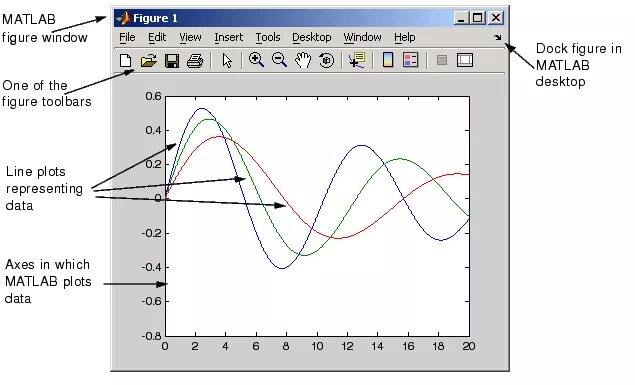This screenshot has height=385, width=635.
Task: Minimize the Figure 1 window
Action: (461, 18)
